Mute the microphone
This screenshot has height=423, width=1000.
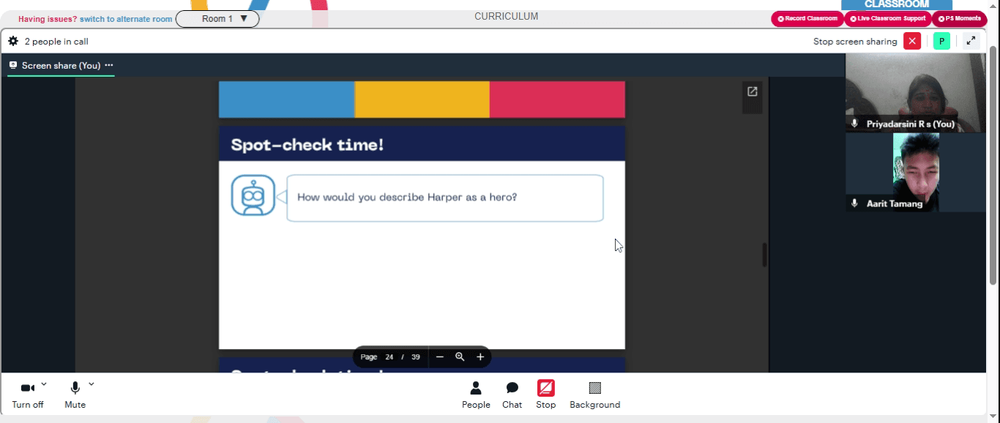(75, 395)
